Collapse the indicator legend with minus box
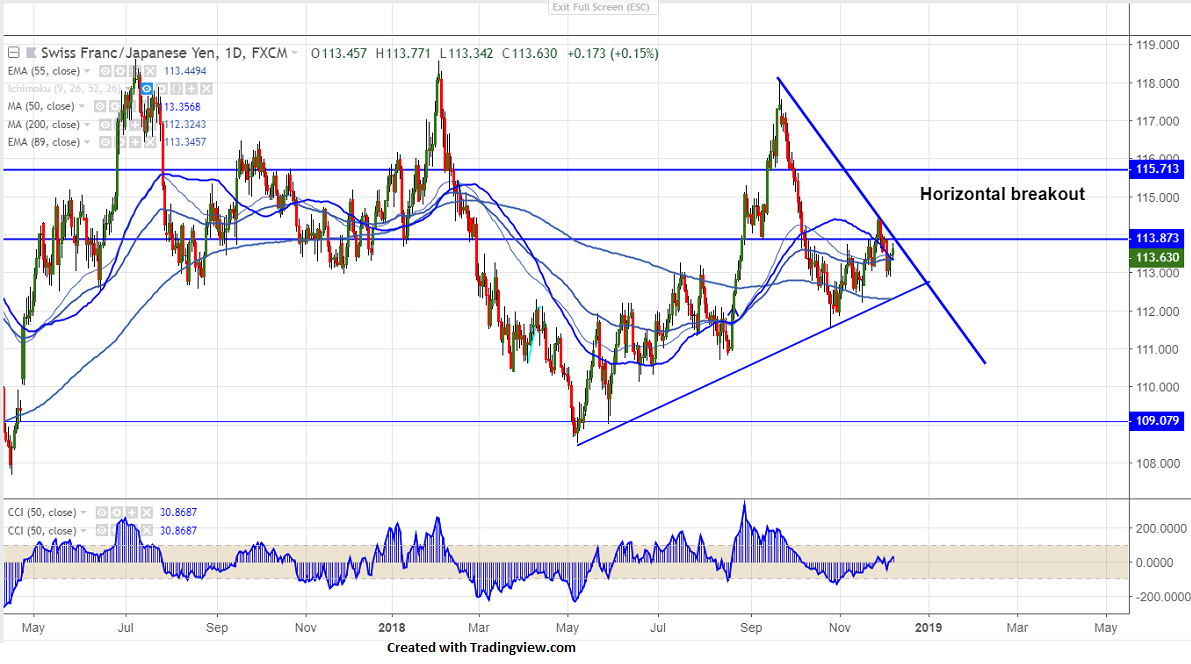The width and height of the screenshot is (1191, 664). 14,52
